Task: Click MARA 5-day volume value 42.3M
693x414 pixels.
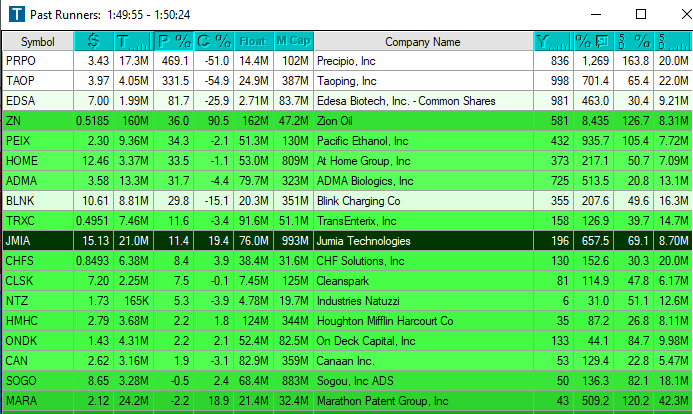Action: pyautogui.click(x=674, y=401)
